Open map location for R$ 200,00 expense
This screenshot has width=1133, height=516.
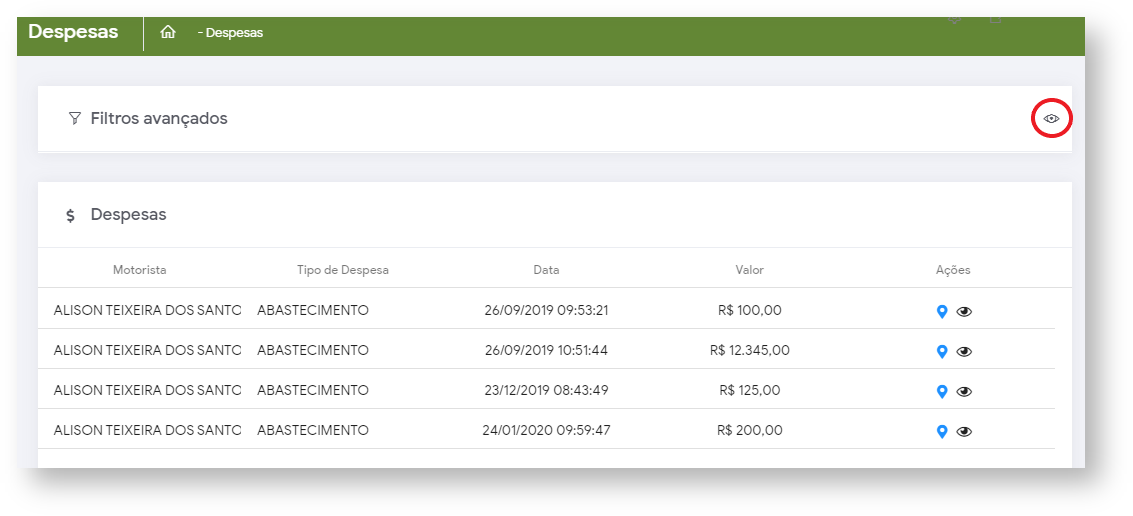941,431
